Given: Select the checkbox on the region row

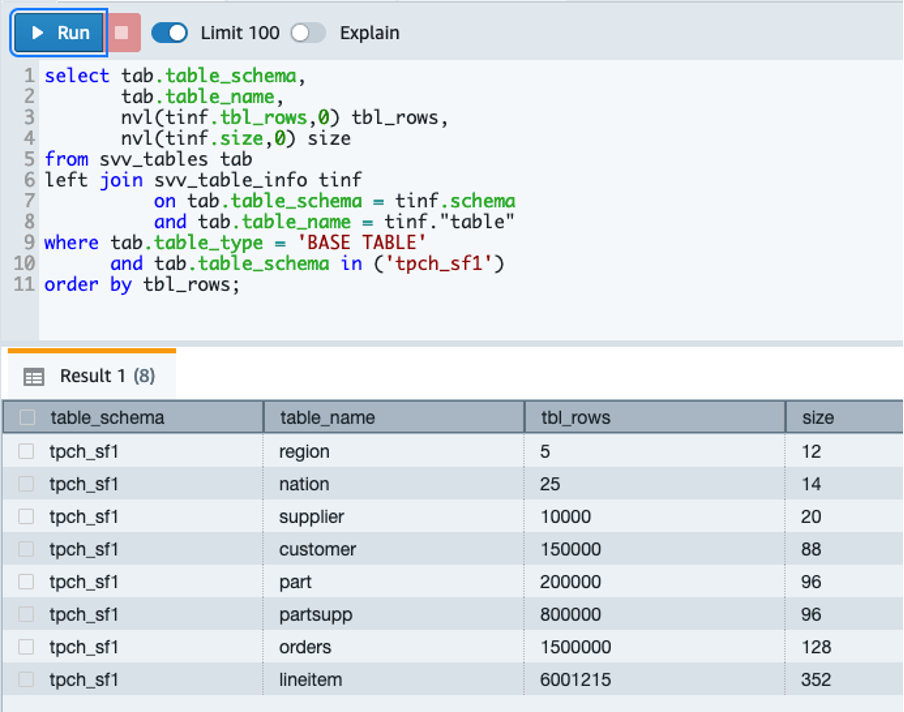Looking at the screenshot, I should pos(27,450).
